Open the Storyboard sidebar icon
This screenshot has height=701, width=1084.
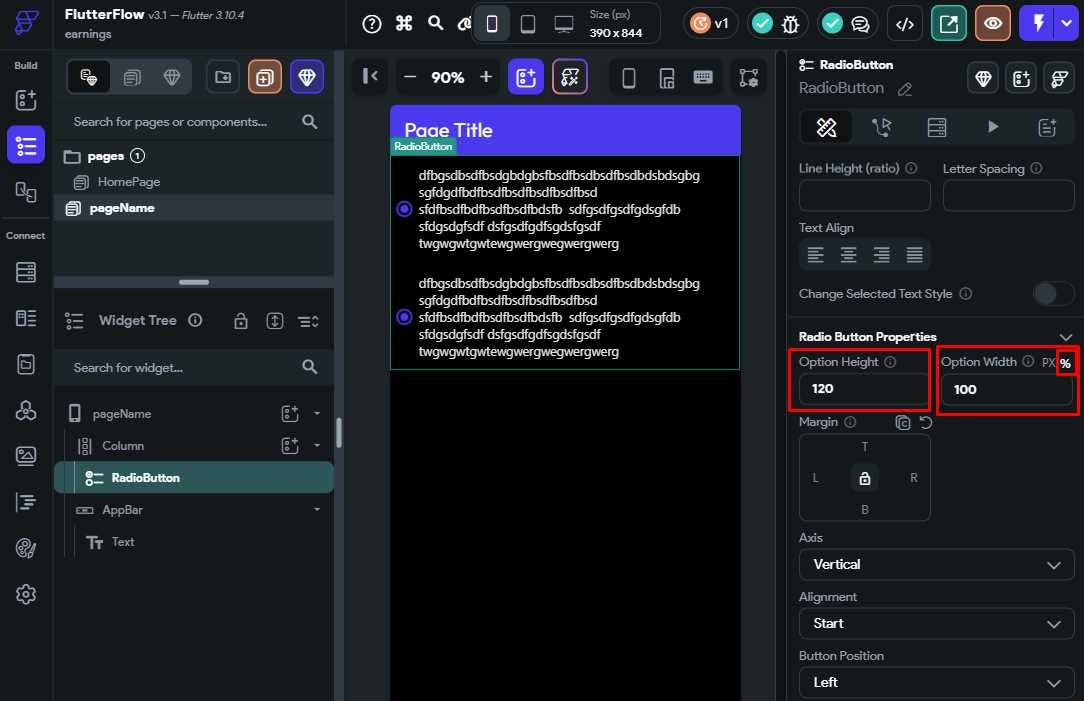point(26,191)
